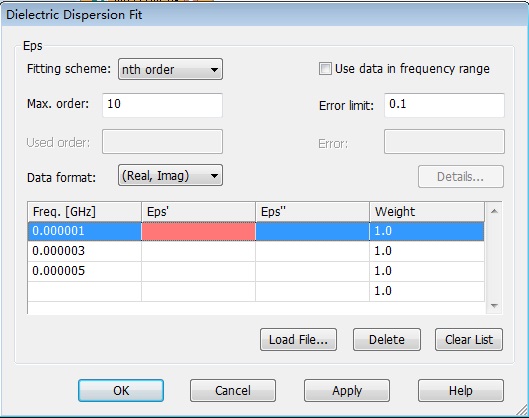Open the Fitting scheme dropdown

(x=170, y=69)
